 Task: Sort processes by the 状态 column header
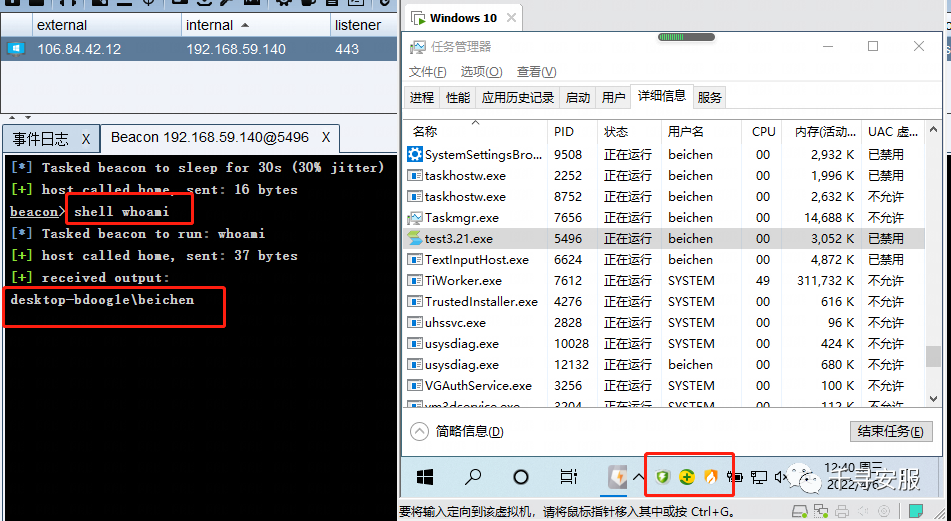(629, 132)
